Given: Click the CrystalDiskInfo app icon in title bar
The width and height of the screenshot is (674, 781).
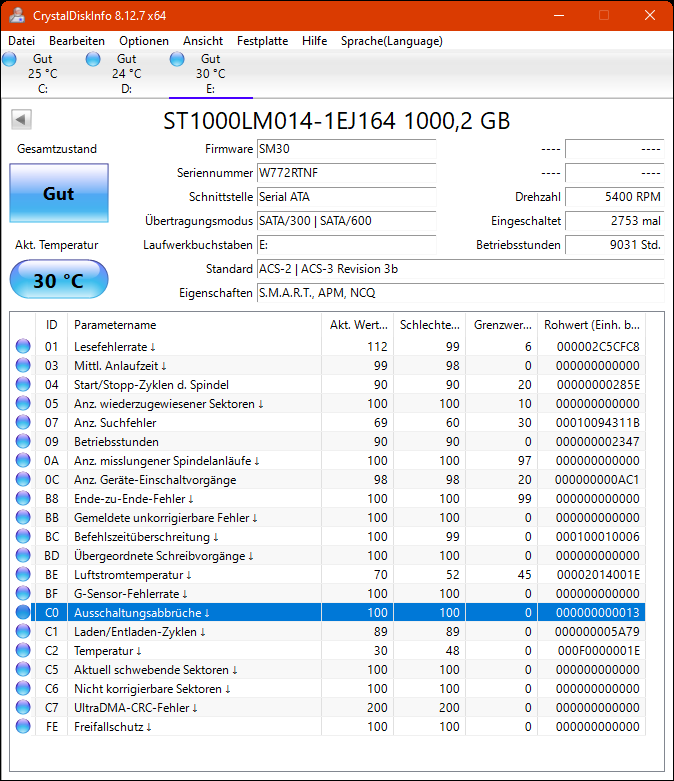Looking at the screenshot, I should click(x=17, y=15).
